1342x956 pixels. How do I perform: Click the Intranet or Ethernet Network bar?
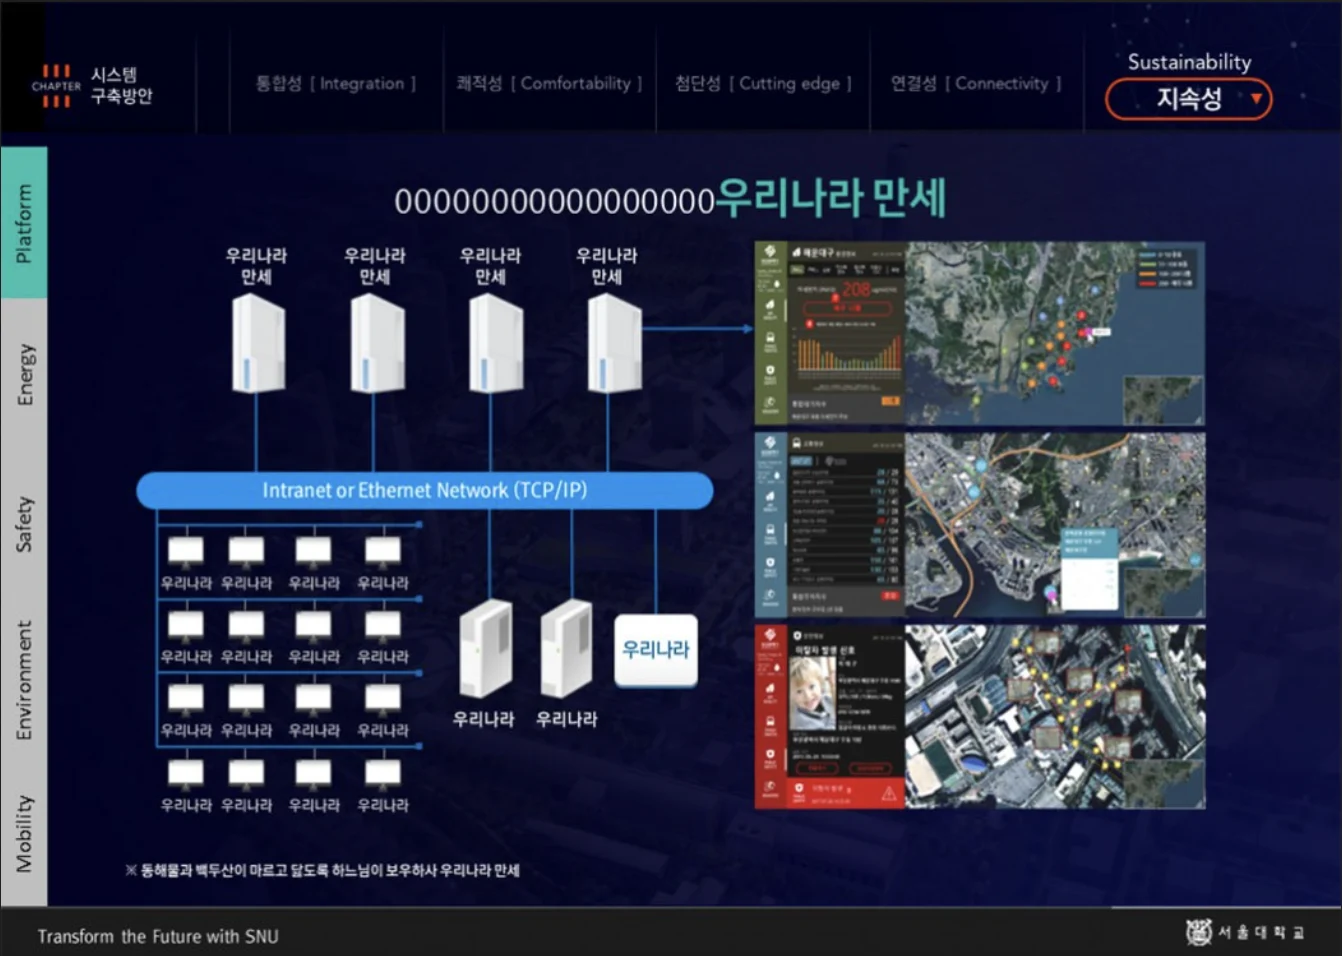(x=424, y=490)
